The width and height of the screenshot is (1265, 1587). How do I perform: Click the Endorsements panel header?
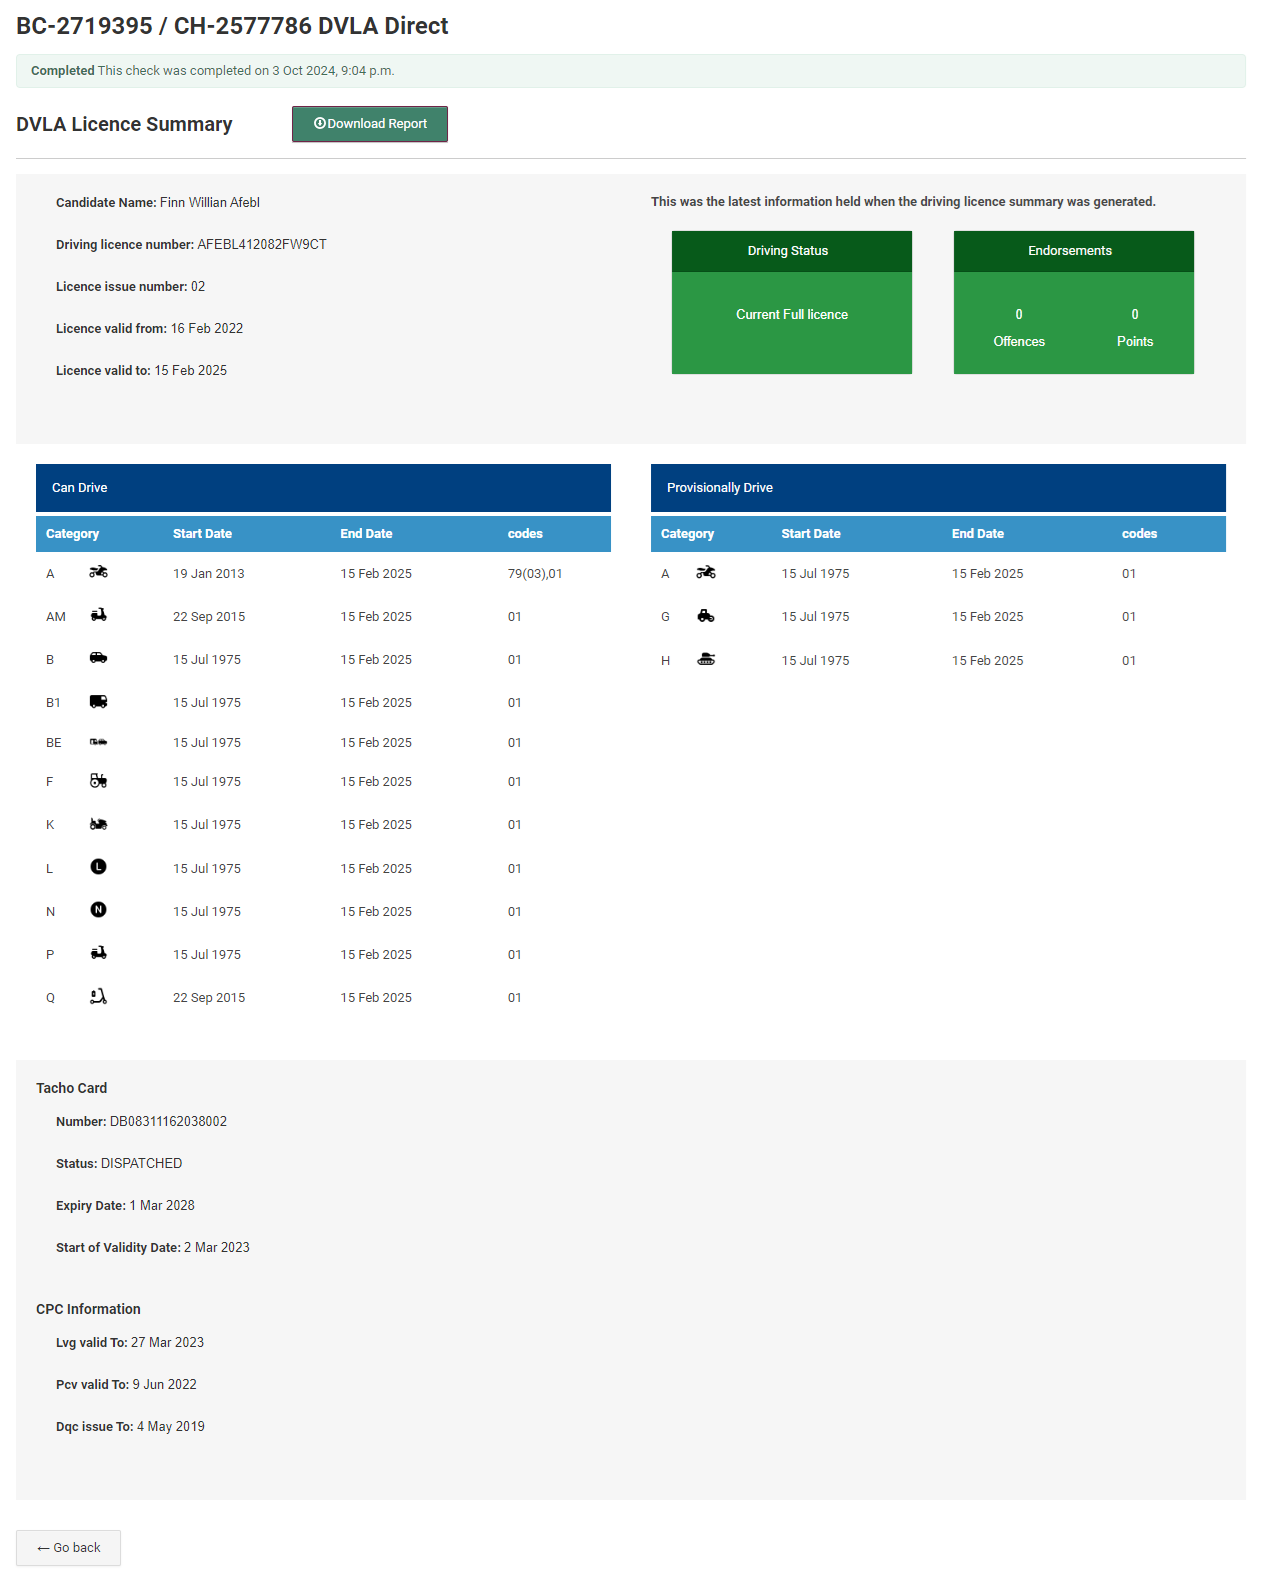[1073, 251]
